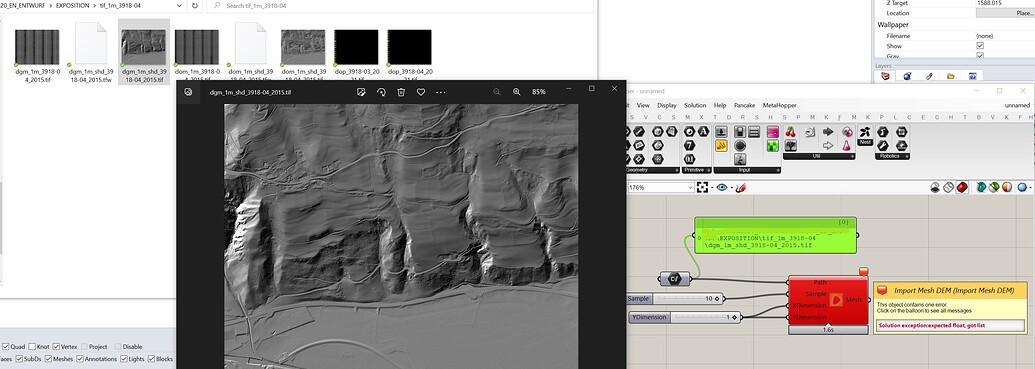
Task: Click the Place location button
Action: (x=1005, y=13)
